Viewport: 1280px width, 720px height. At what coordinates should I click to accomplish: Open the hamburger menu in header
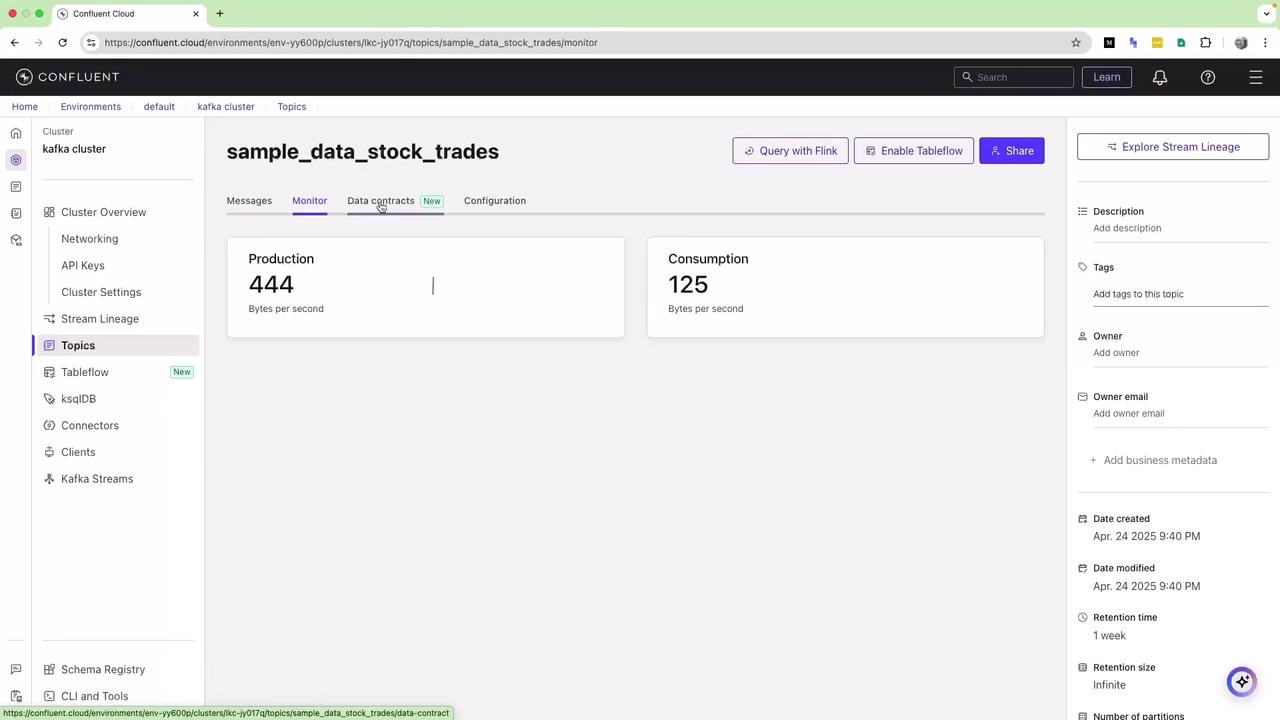pos(1256,77)
